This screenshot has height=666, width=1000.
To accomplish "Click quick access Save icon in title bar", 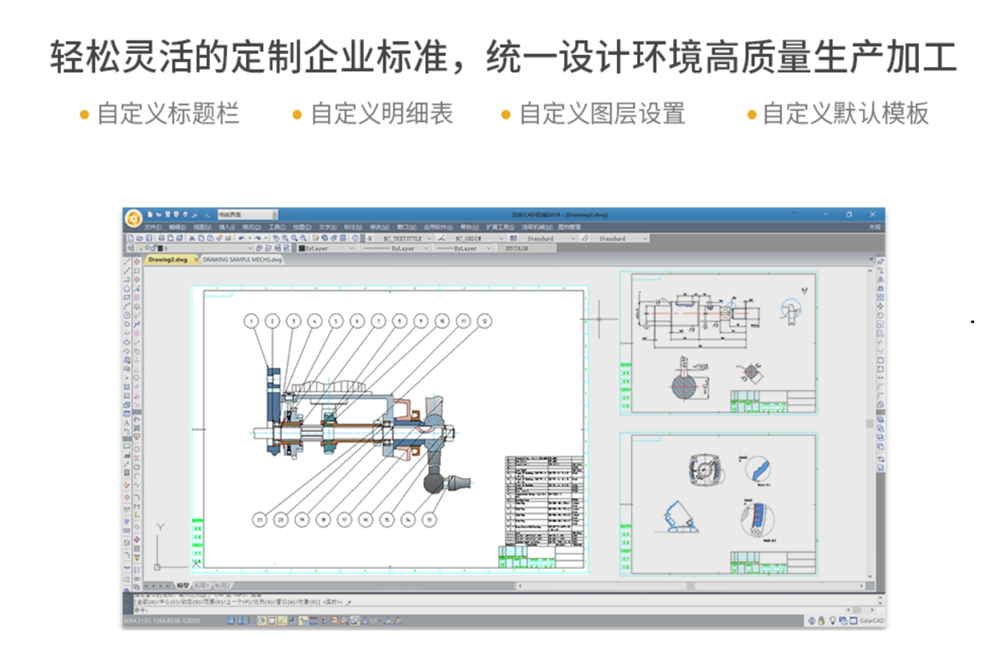I will click(x=168, y=214).
